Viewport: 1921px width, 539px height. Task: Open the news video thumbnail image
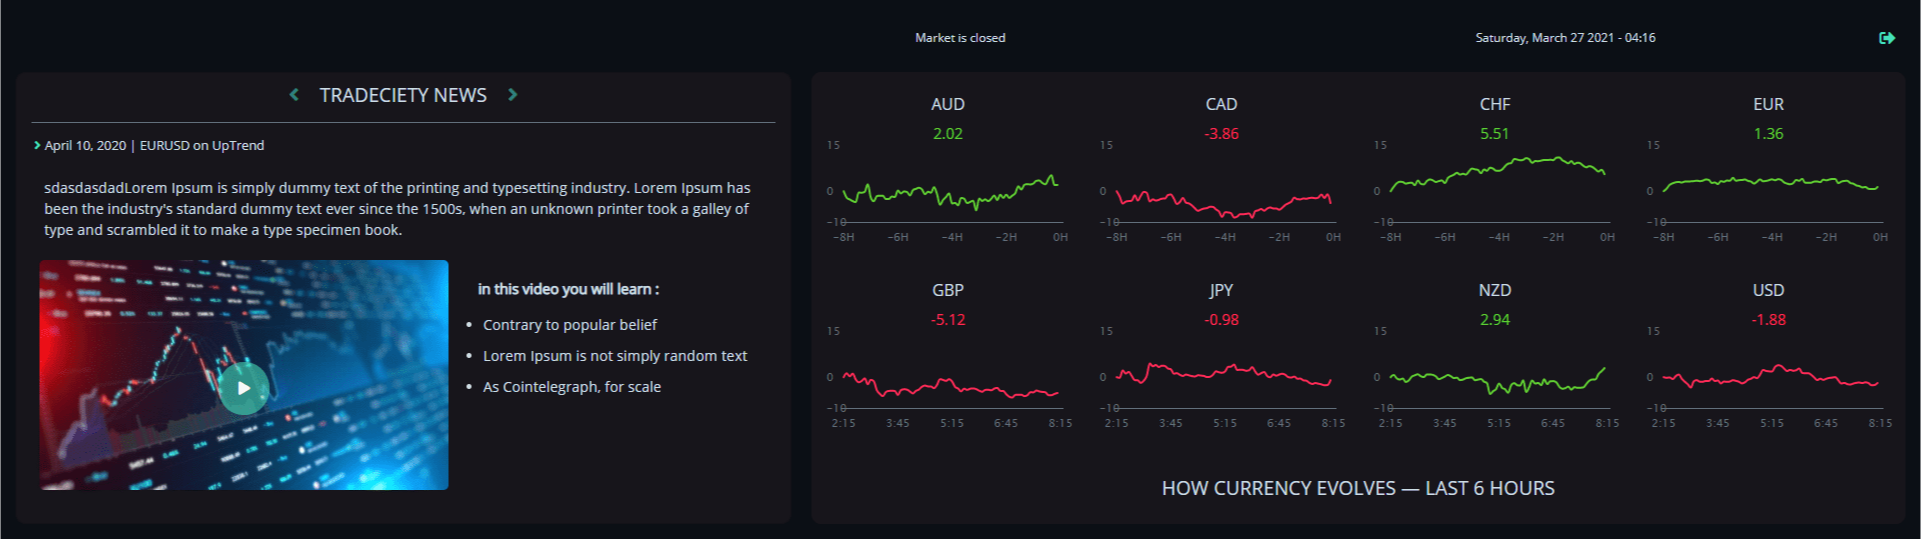(244, 375)
